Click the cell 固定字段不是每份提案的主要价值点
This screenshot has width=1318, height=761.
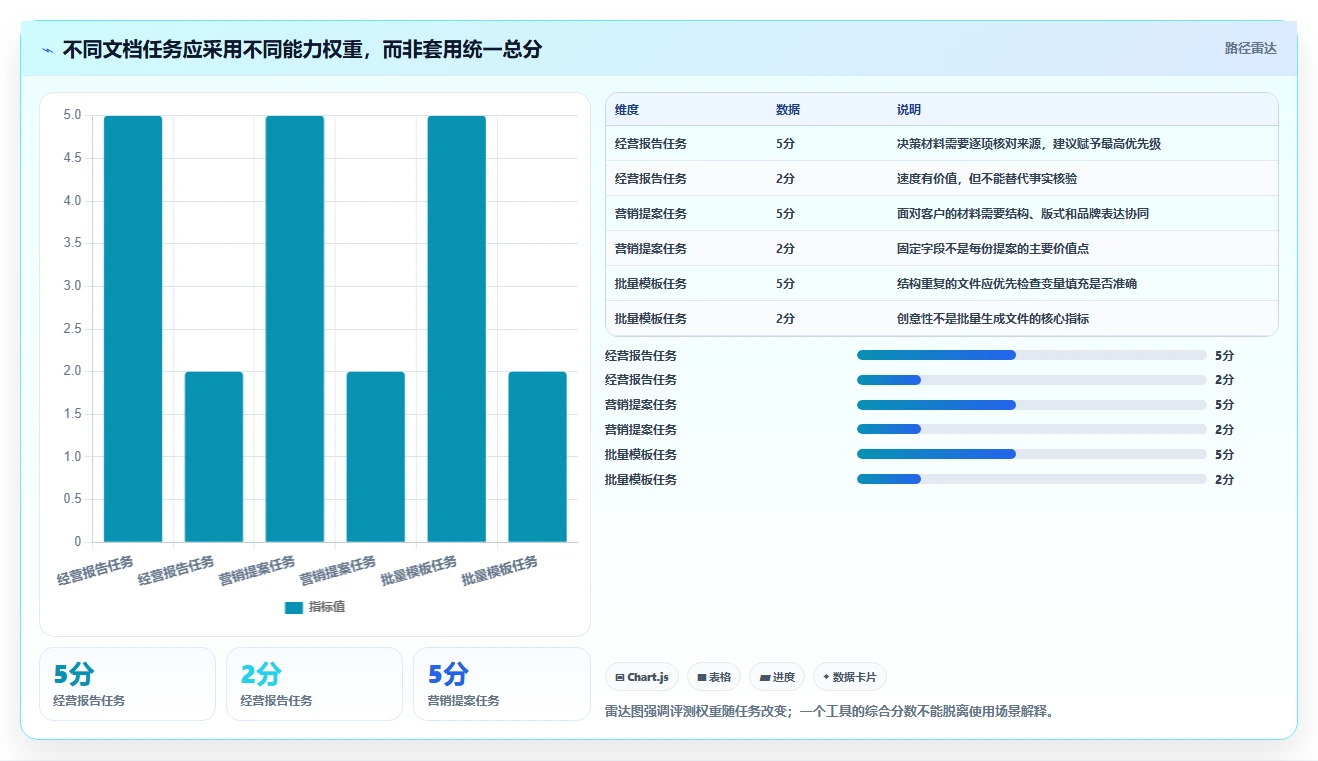pyautogui.click(x=993, y=249)
